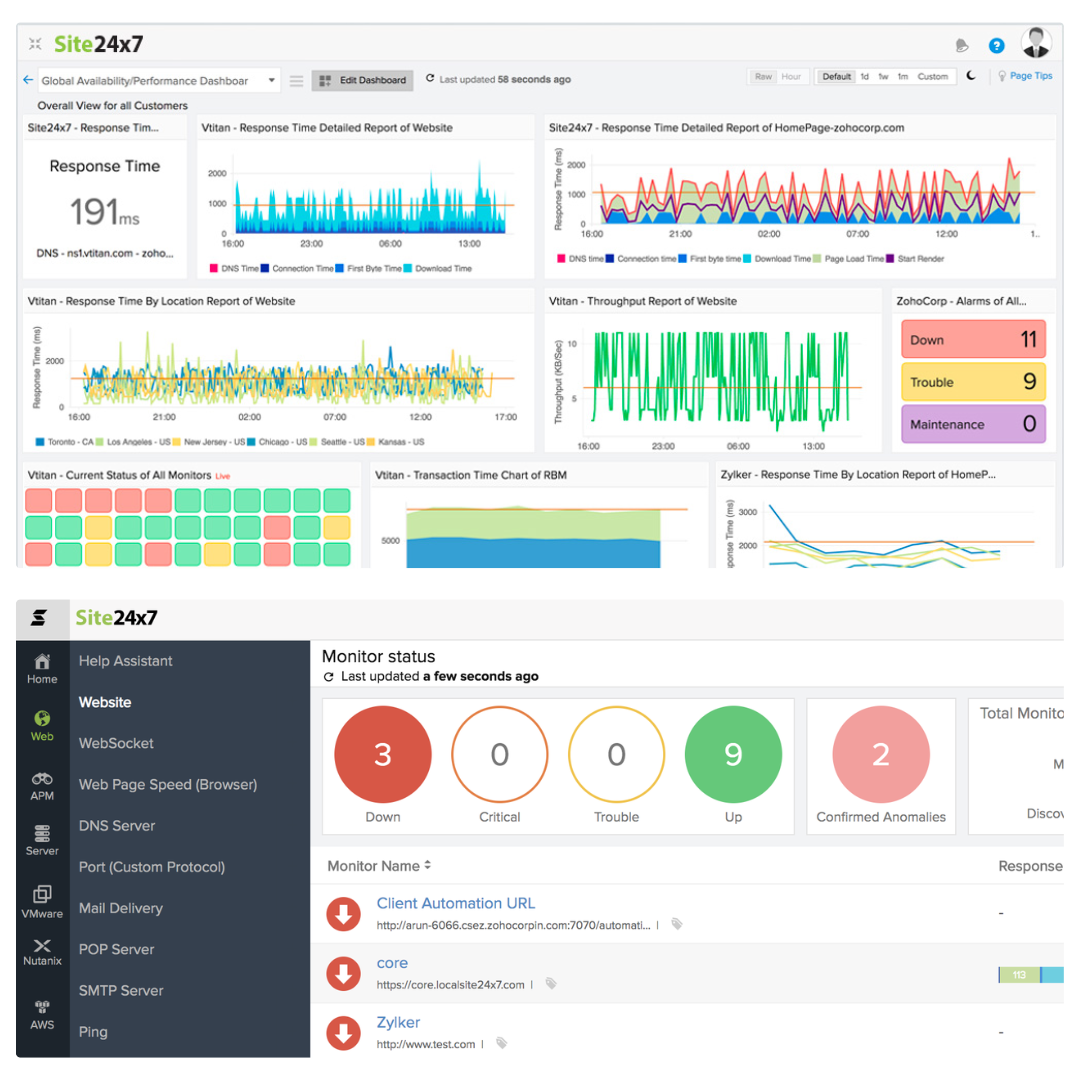Click the blue help question mark icon
The height and width of the screenshot is (1080, 1080).
[x=996, y=45]
